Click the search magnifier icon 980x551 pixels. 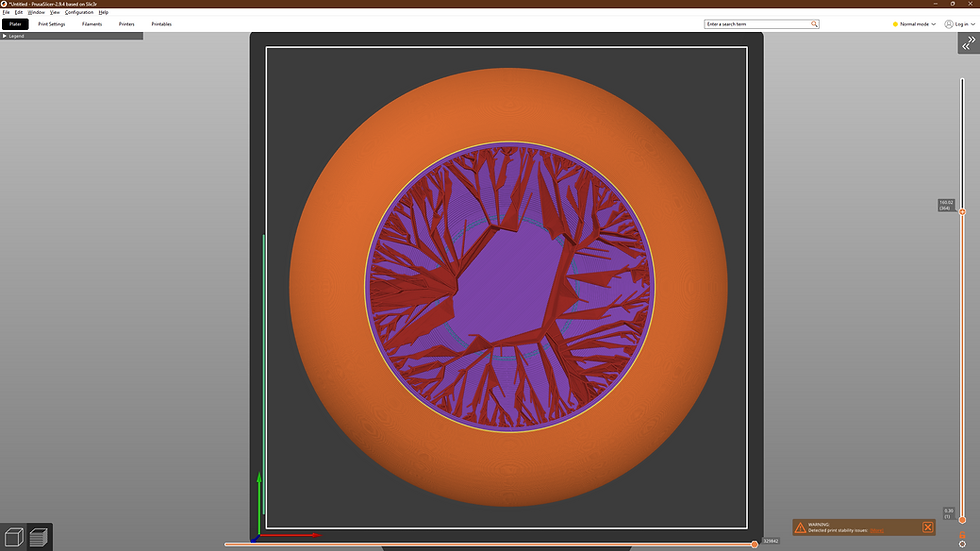click(814, 24)
